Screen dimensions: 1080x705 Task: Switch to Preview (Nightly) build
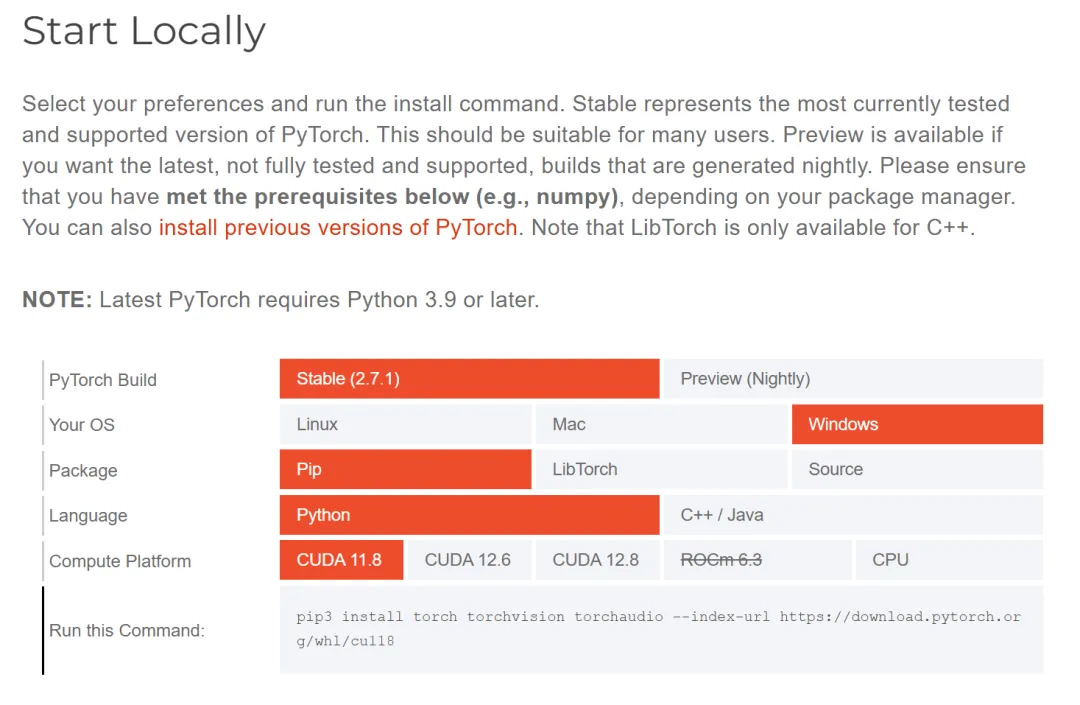pos(852,379)
